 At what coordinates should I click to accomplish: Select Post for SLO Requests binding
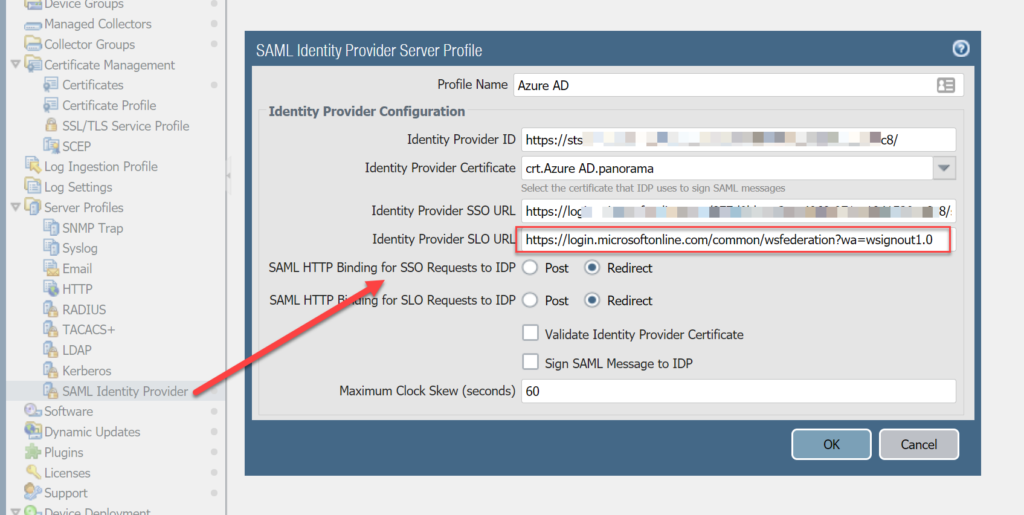pyautogui.click(x=530, y=300)
